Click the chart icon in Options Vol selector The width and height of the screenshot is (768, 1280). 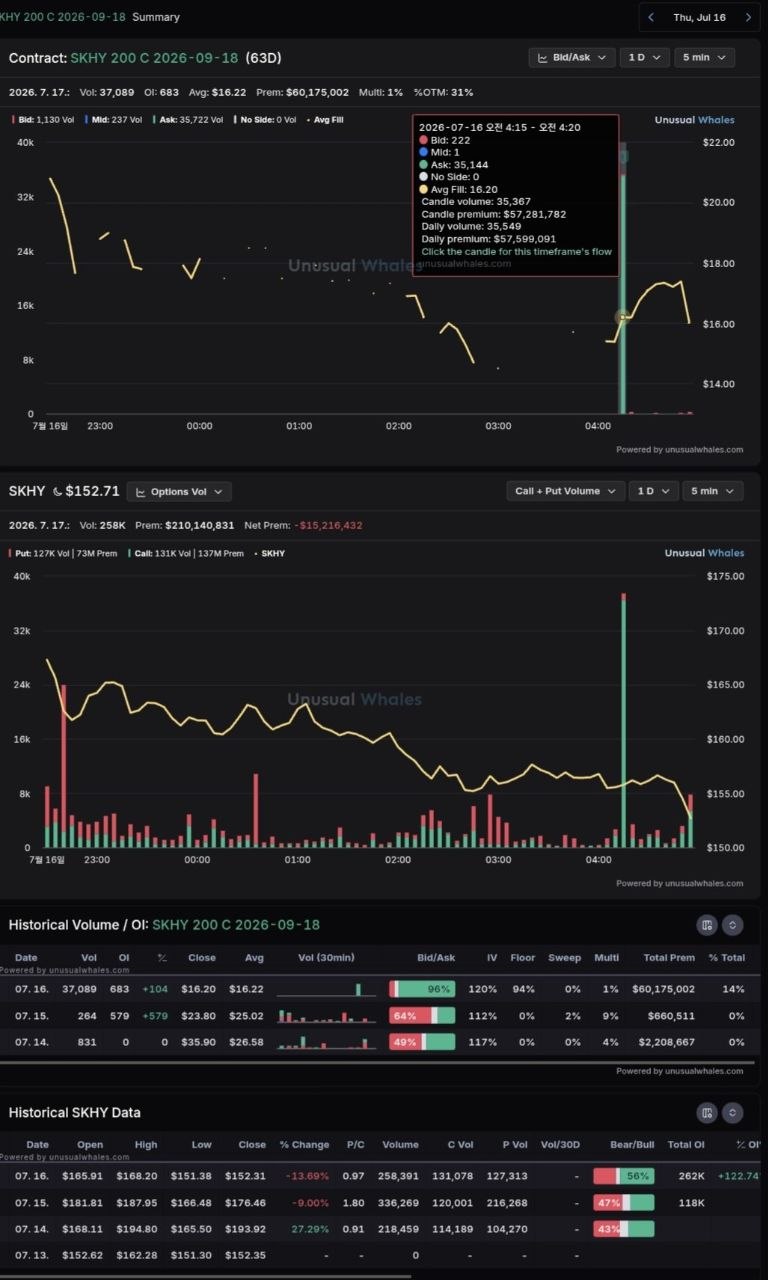141,492
